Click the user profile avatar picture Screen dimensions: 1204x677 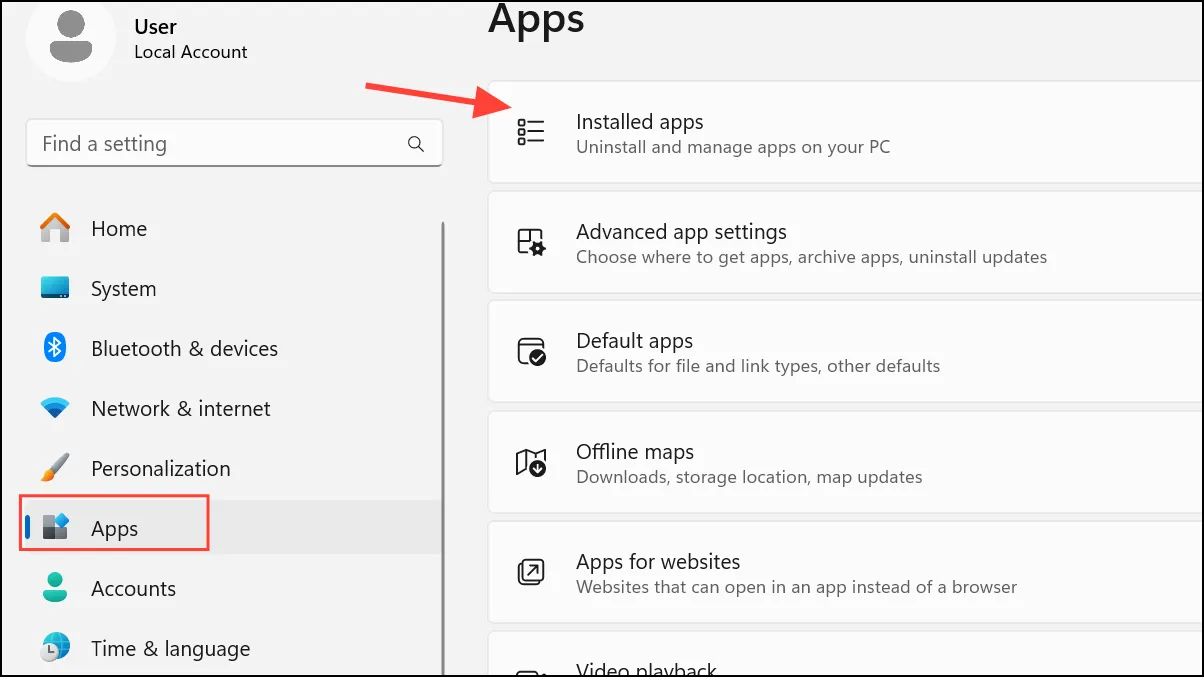70,35
